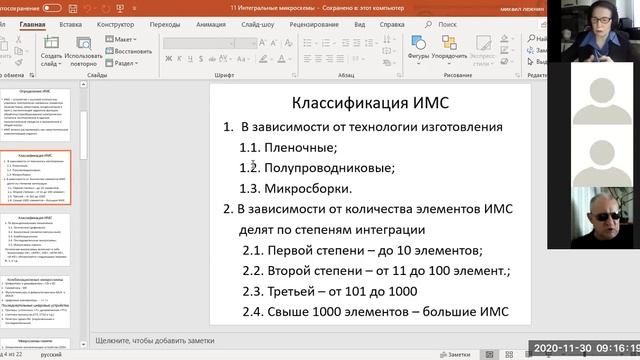Image resolution: width=640 pixels, height=360 pixels.
Task: Open the character spacing AV dropdown
Action: point(224,59)
